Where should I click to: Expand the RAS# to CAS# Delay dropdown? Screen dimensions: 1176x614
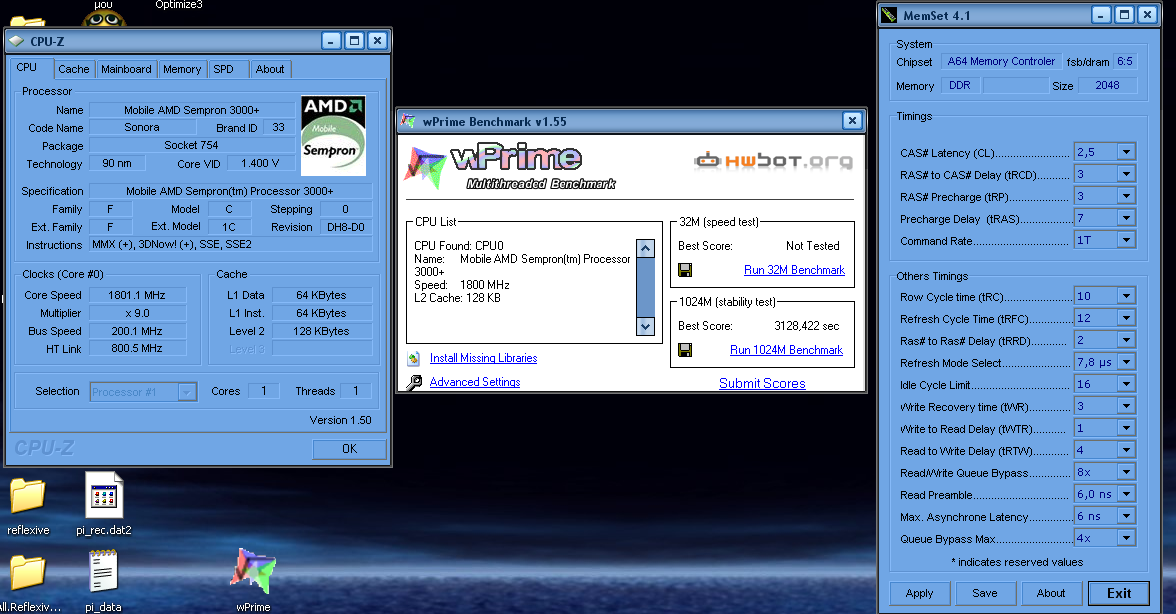point(1126,174)
